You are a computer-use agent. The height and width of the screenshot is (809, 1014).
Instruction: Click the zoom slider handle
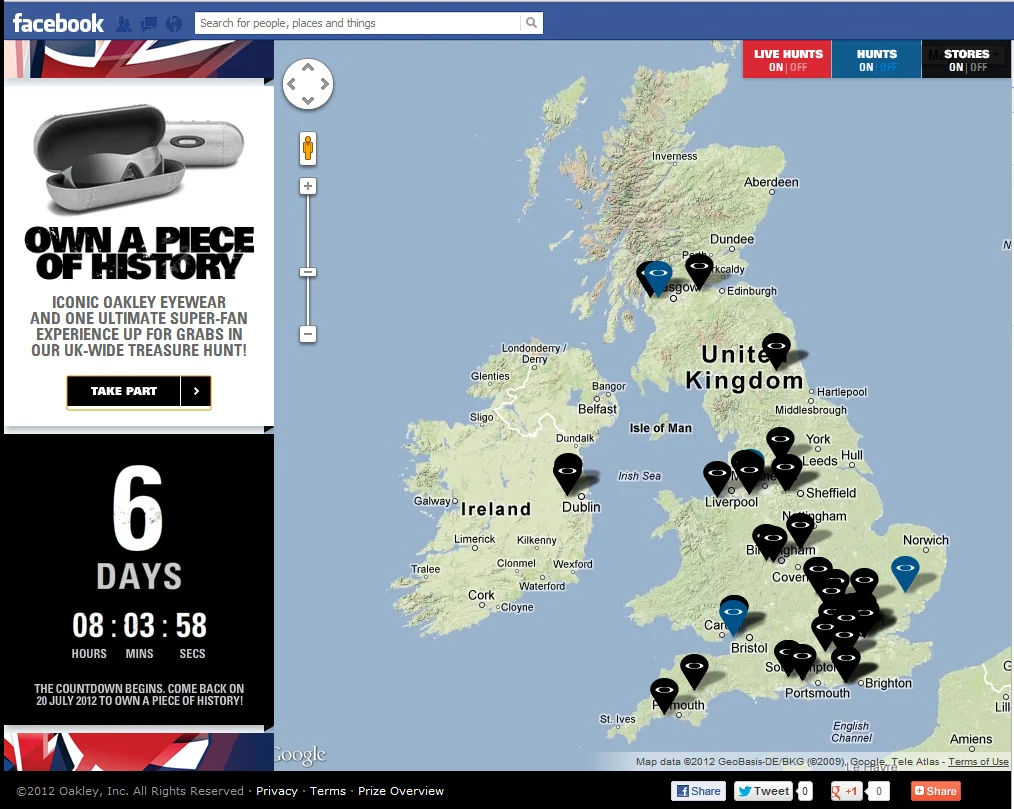(308, 272)
